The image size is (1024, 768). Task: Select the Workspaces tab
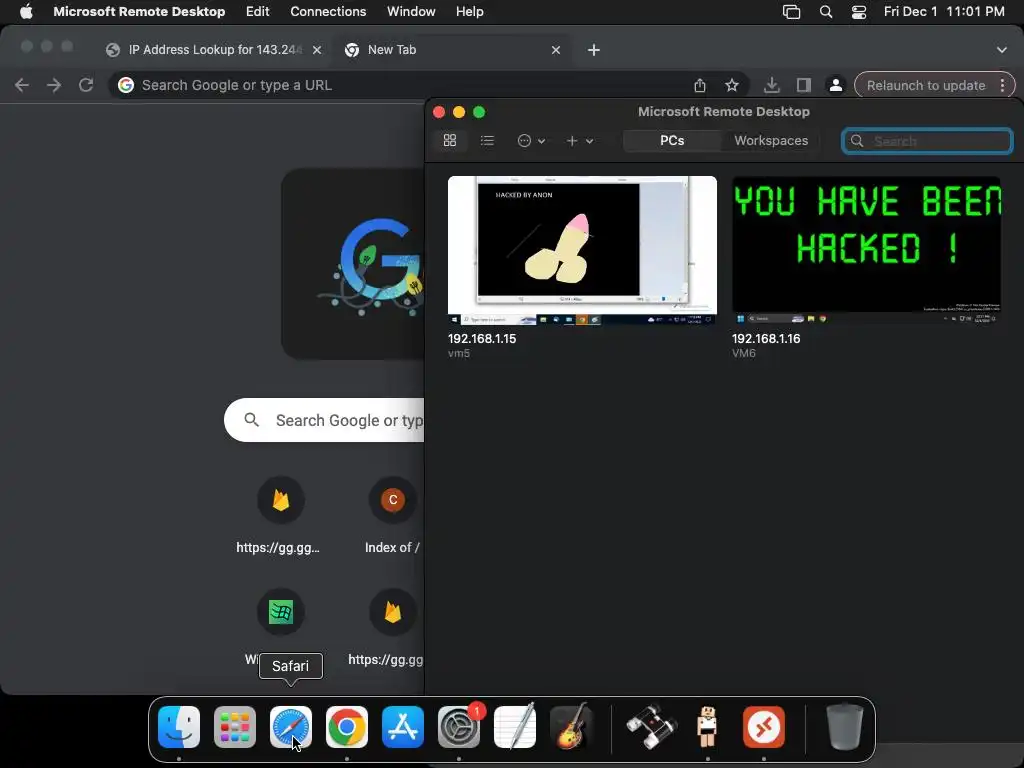coord(771,140)
